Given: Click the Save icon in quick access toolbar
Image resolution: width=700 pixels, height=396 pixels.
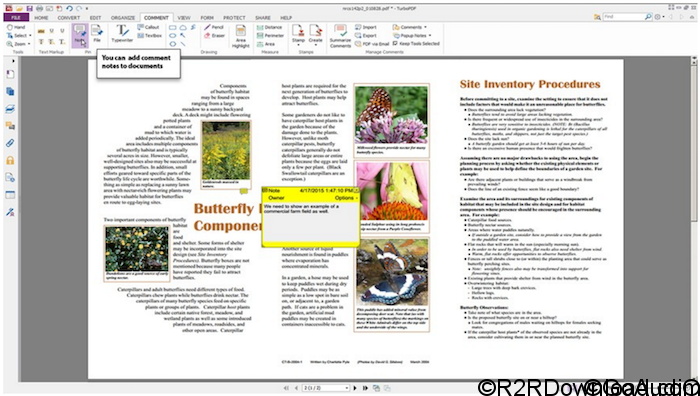Looking at the screenshot, I should (29, 8).
